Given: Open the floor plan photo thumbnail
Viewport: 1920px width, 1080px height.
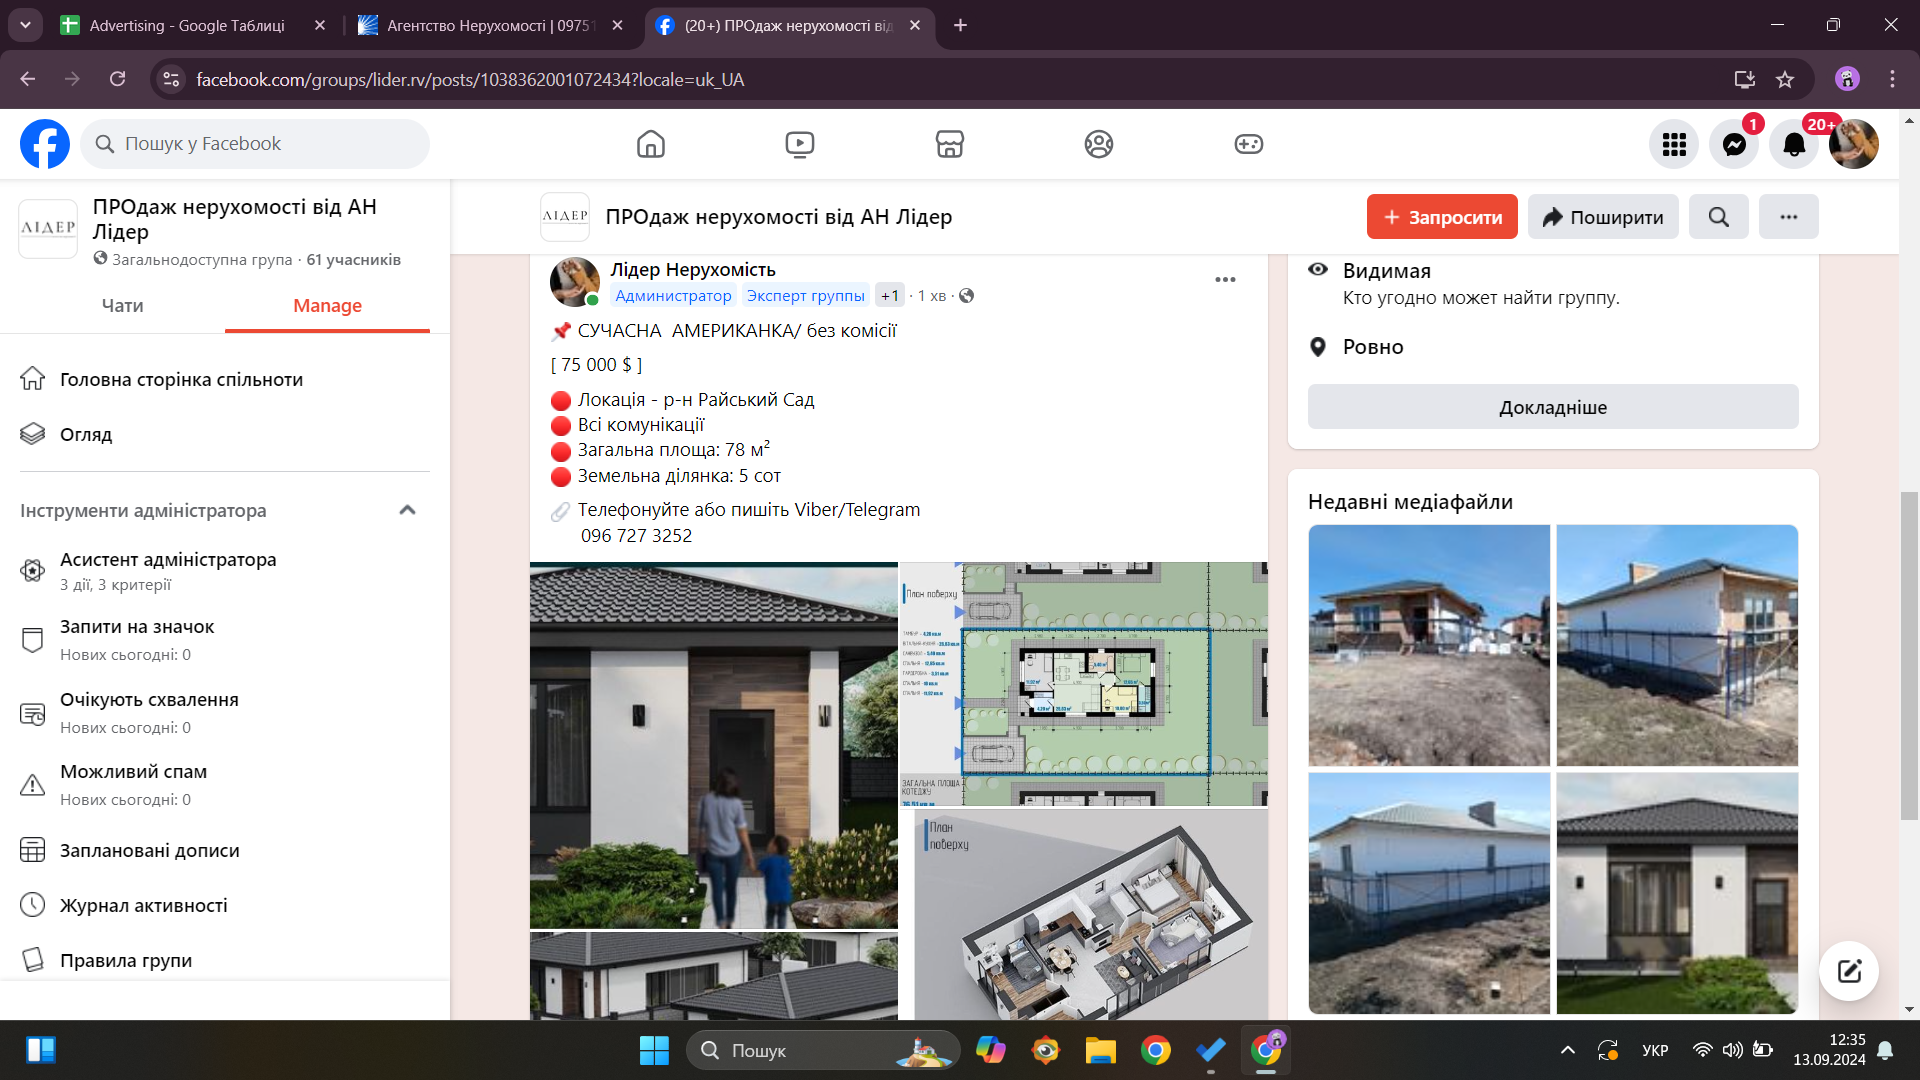Looking at the screenshot, I should (1084, 684).
